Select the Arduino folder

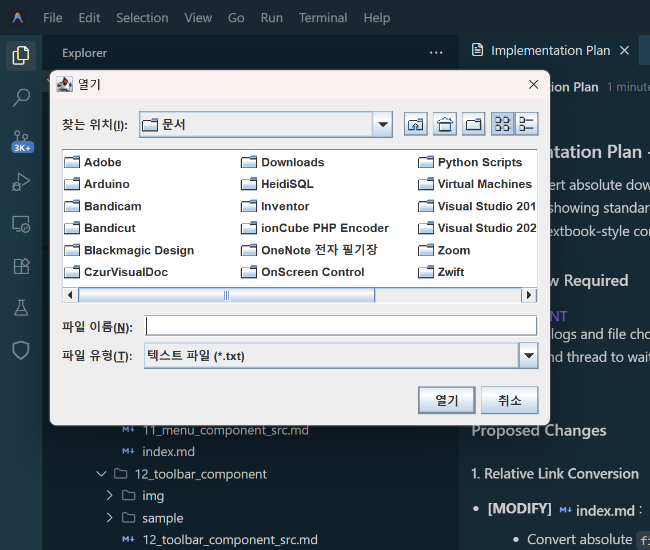(97, 184)
